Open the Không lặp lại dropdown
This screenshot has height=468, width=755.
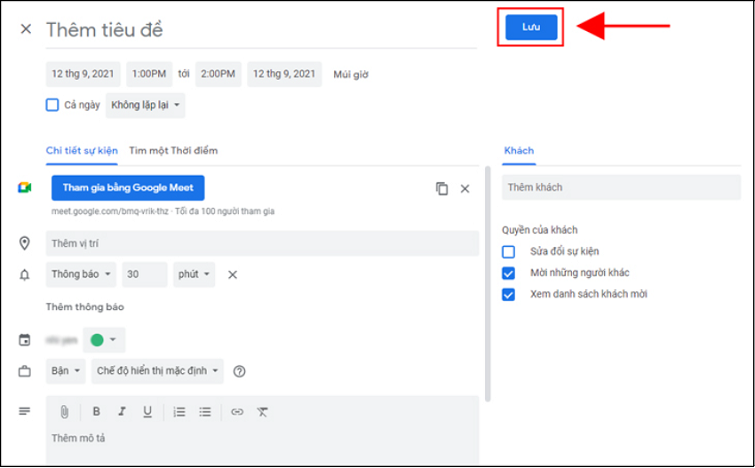(146, 105)
